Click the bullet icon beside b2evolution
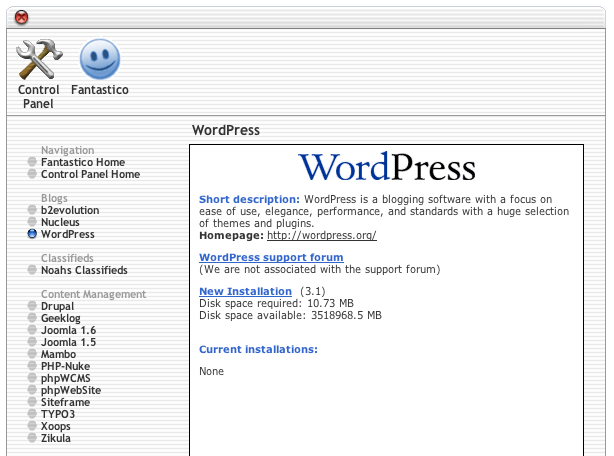The width and height of the screenshot is (614, 456). (x=32, y=211)
